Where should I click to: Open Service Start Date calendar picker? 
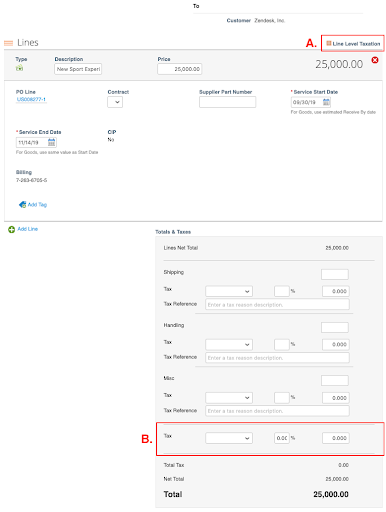click(x=326, y=102)
